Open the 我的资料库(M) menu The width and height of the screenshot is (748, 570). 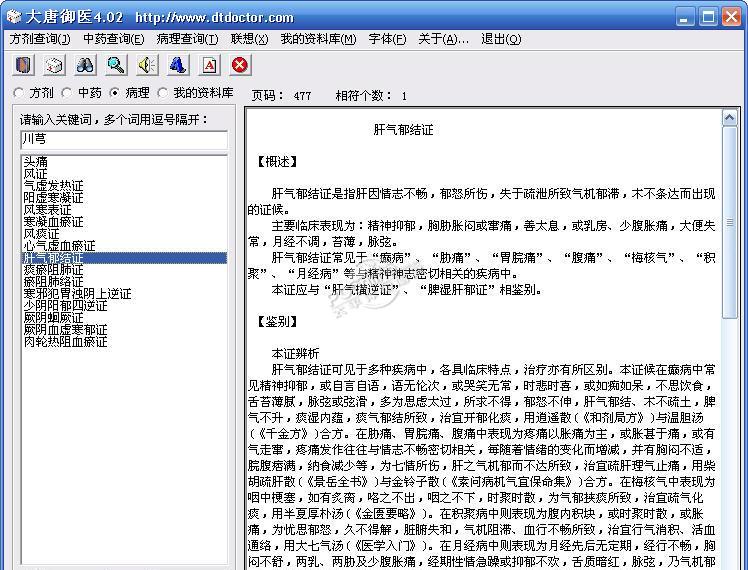[x=318, y=39]
